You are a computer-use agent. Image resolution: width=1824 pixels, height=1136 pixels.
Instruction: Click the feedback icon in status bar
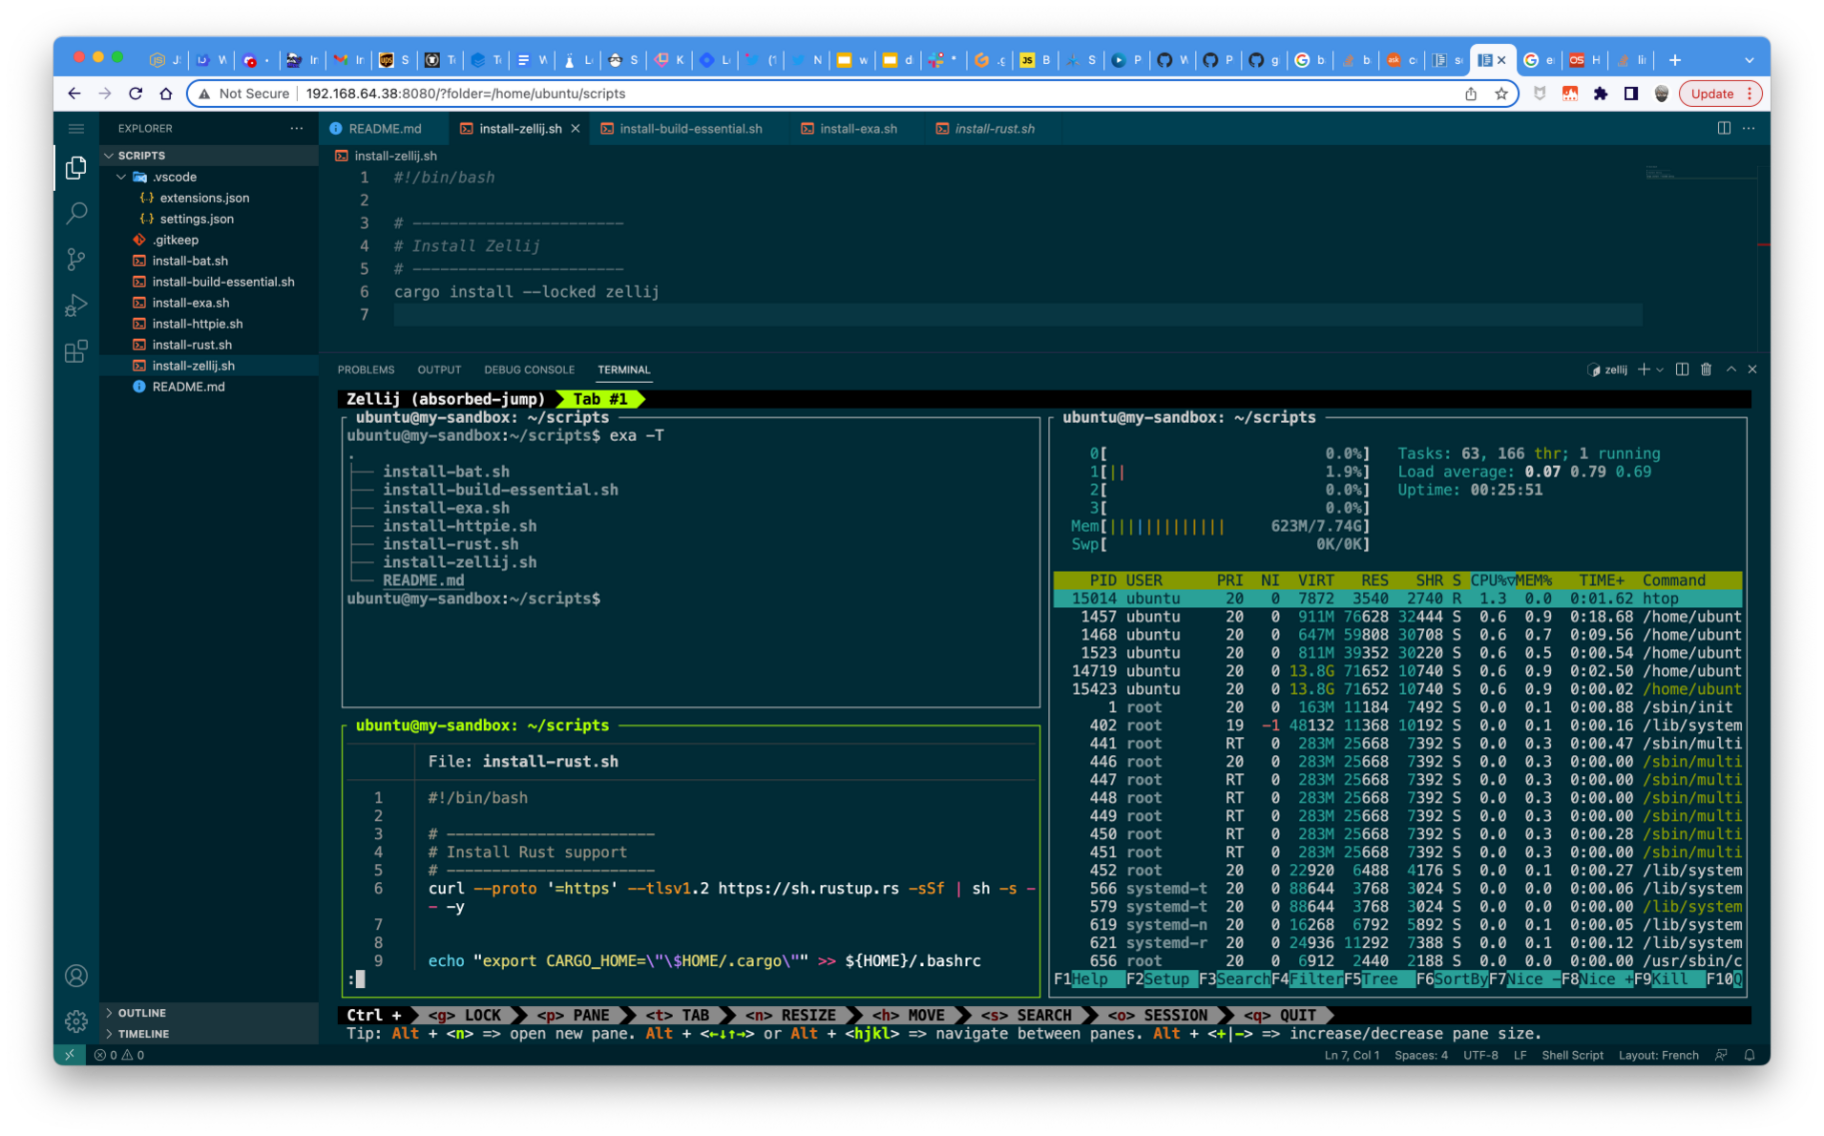(1721, 1054)
